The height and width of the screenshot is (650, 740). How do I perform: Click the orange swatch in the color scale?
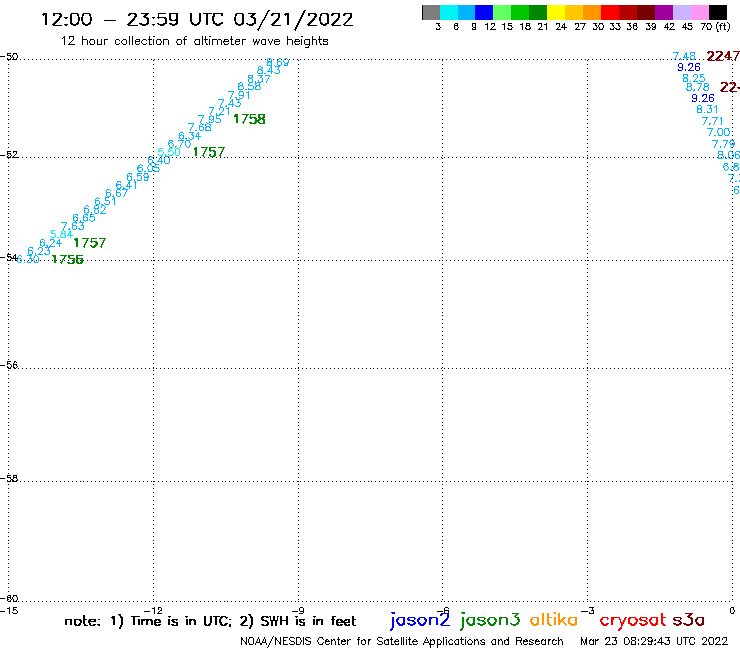tap(592, 13)
